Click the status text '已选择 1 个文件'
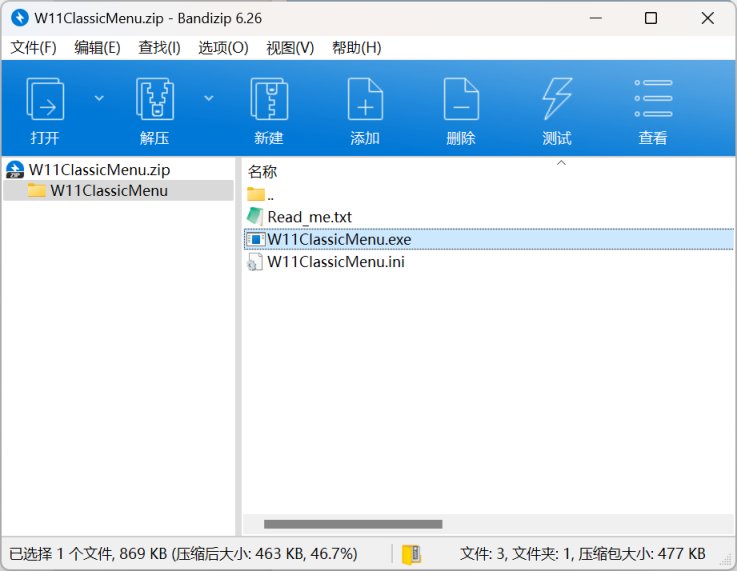 coord(62,554)
